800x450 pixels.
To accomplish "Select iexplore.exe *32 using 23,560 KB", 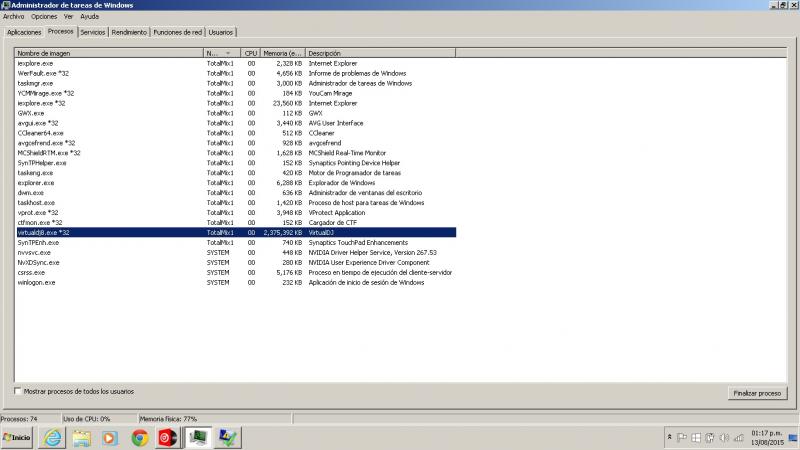I will click(x=236, y=103).
